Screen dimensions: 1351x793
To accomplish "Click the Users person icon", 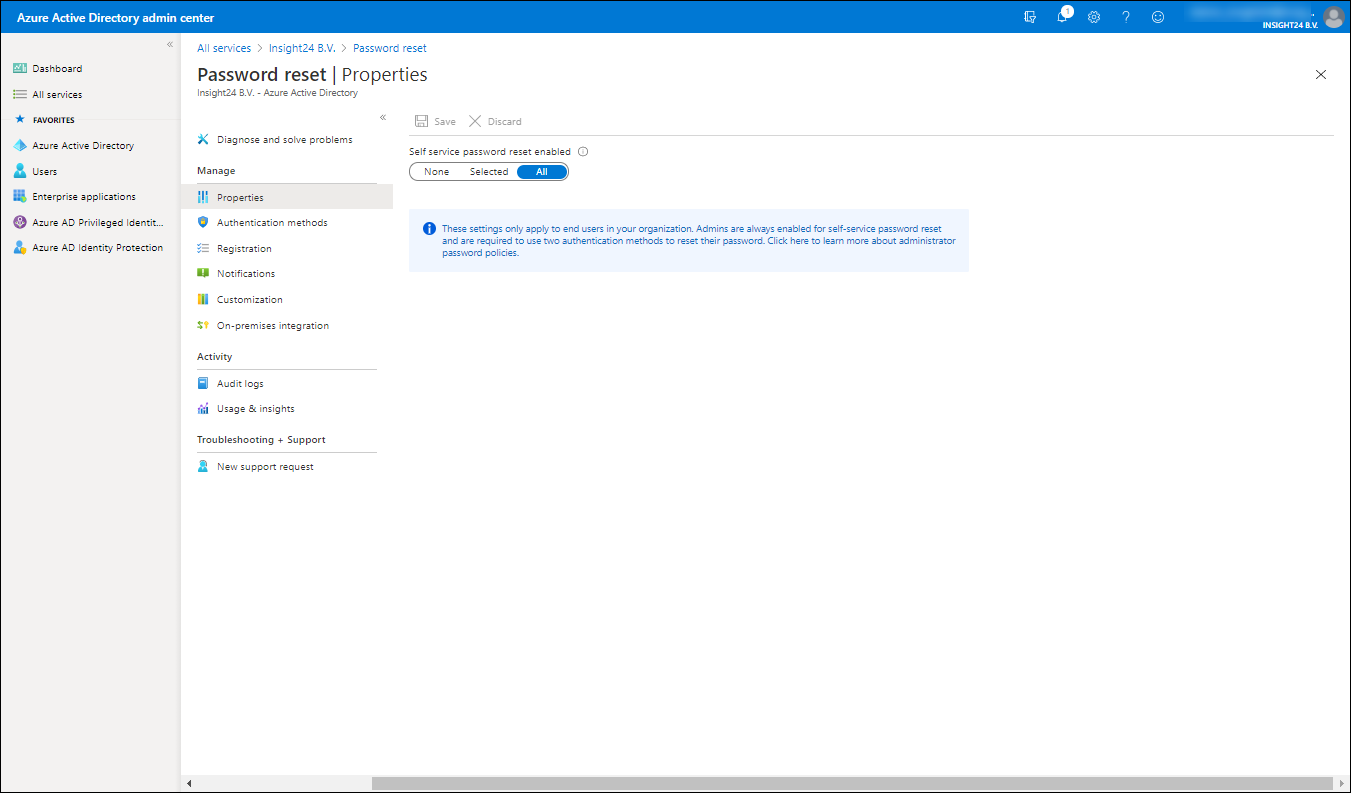I will click(x=19, y=171).
